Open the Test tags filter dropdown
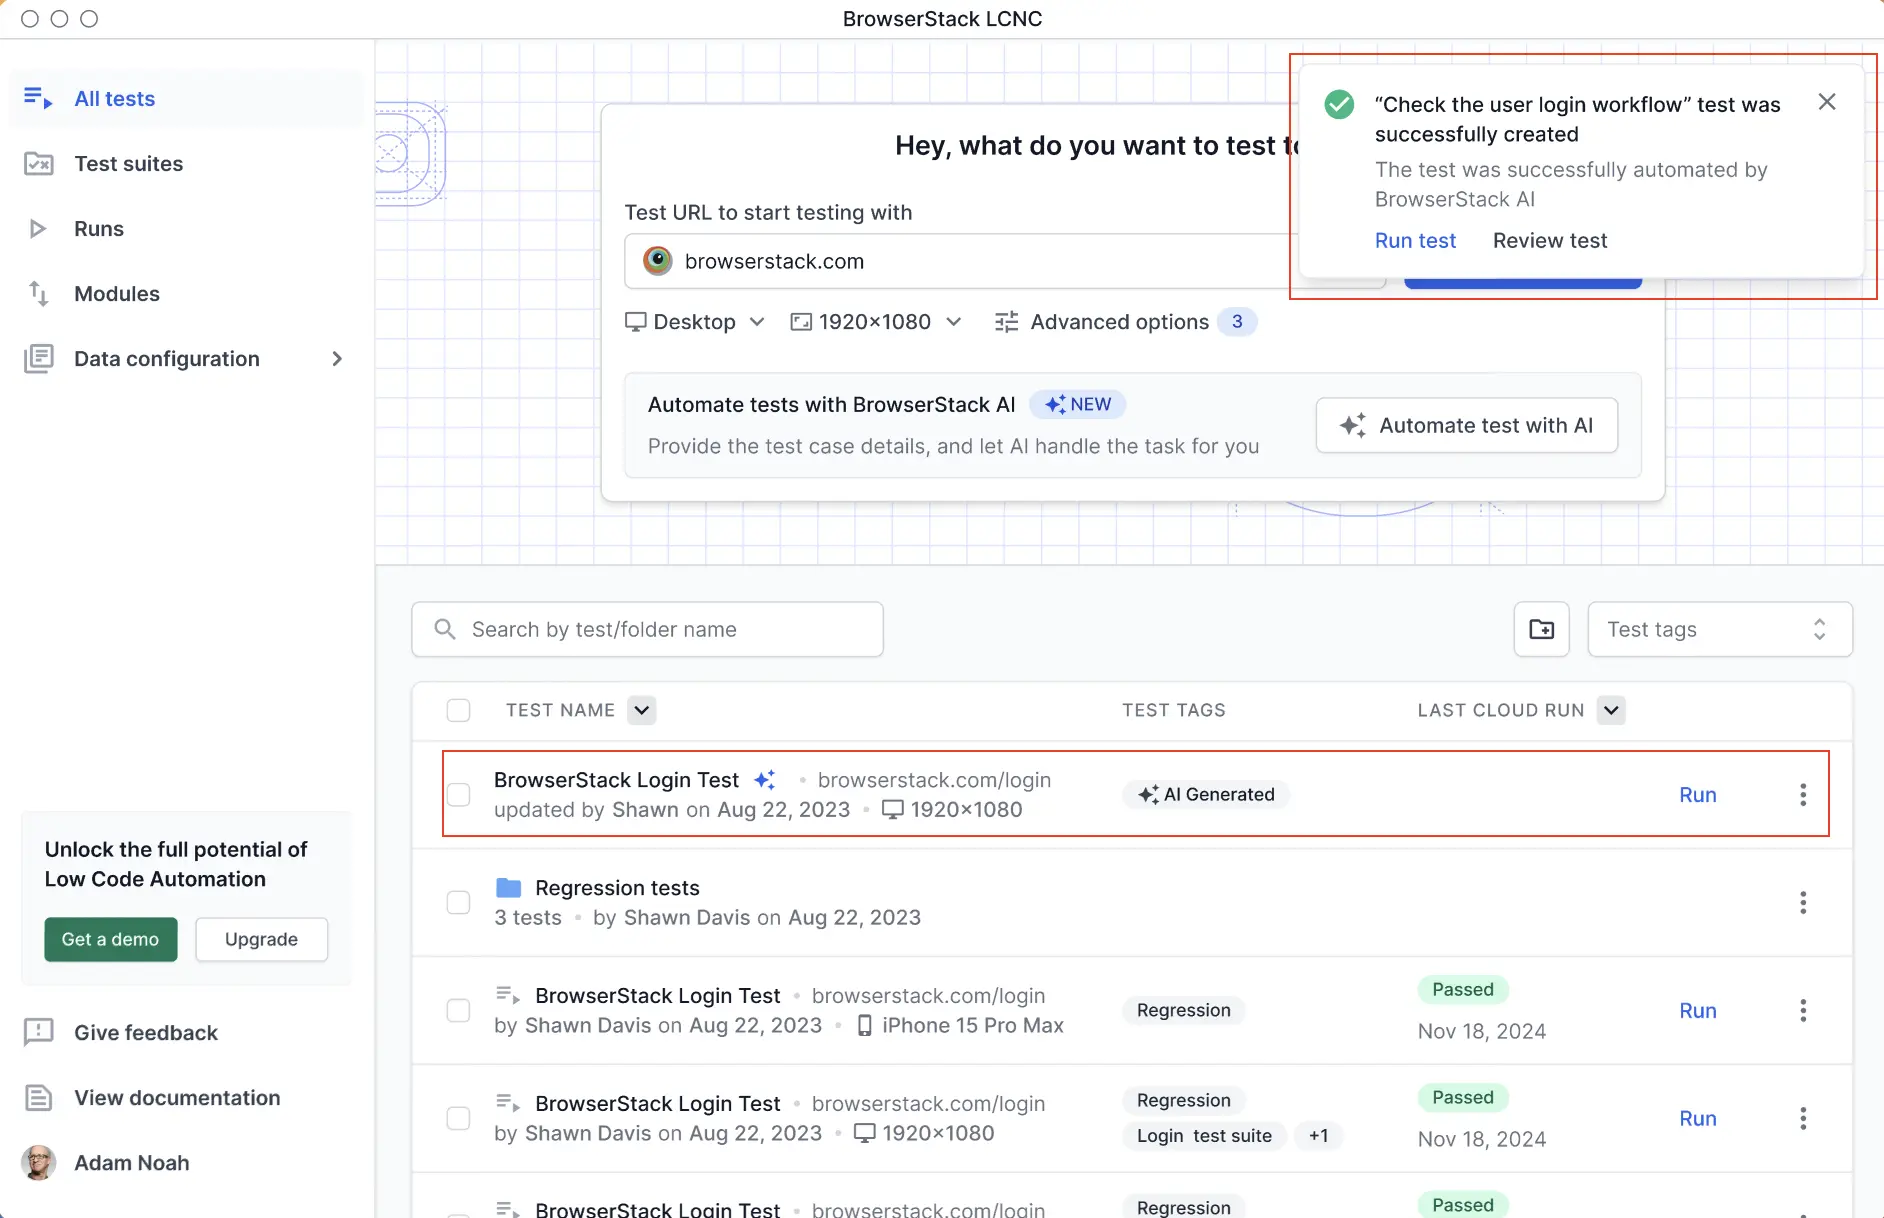Viewport: 1884px width, 1218px height. coord(1720,630)
